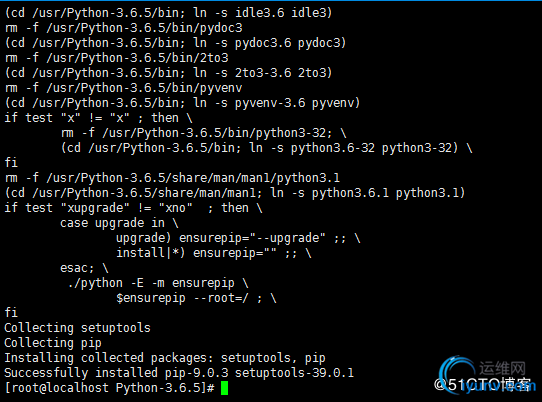The height and width of the screenshot is (402, 542).
Task: Click the blue swirl watermark icon
Action: [456, 373]
